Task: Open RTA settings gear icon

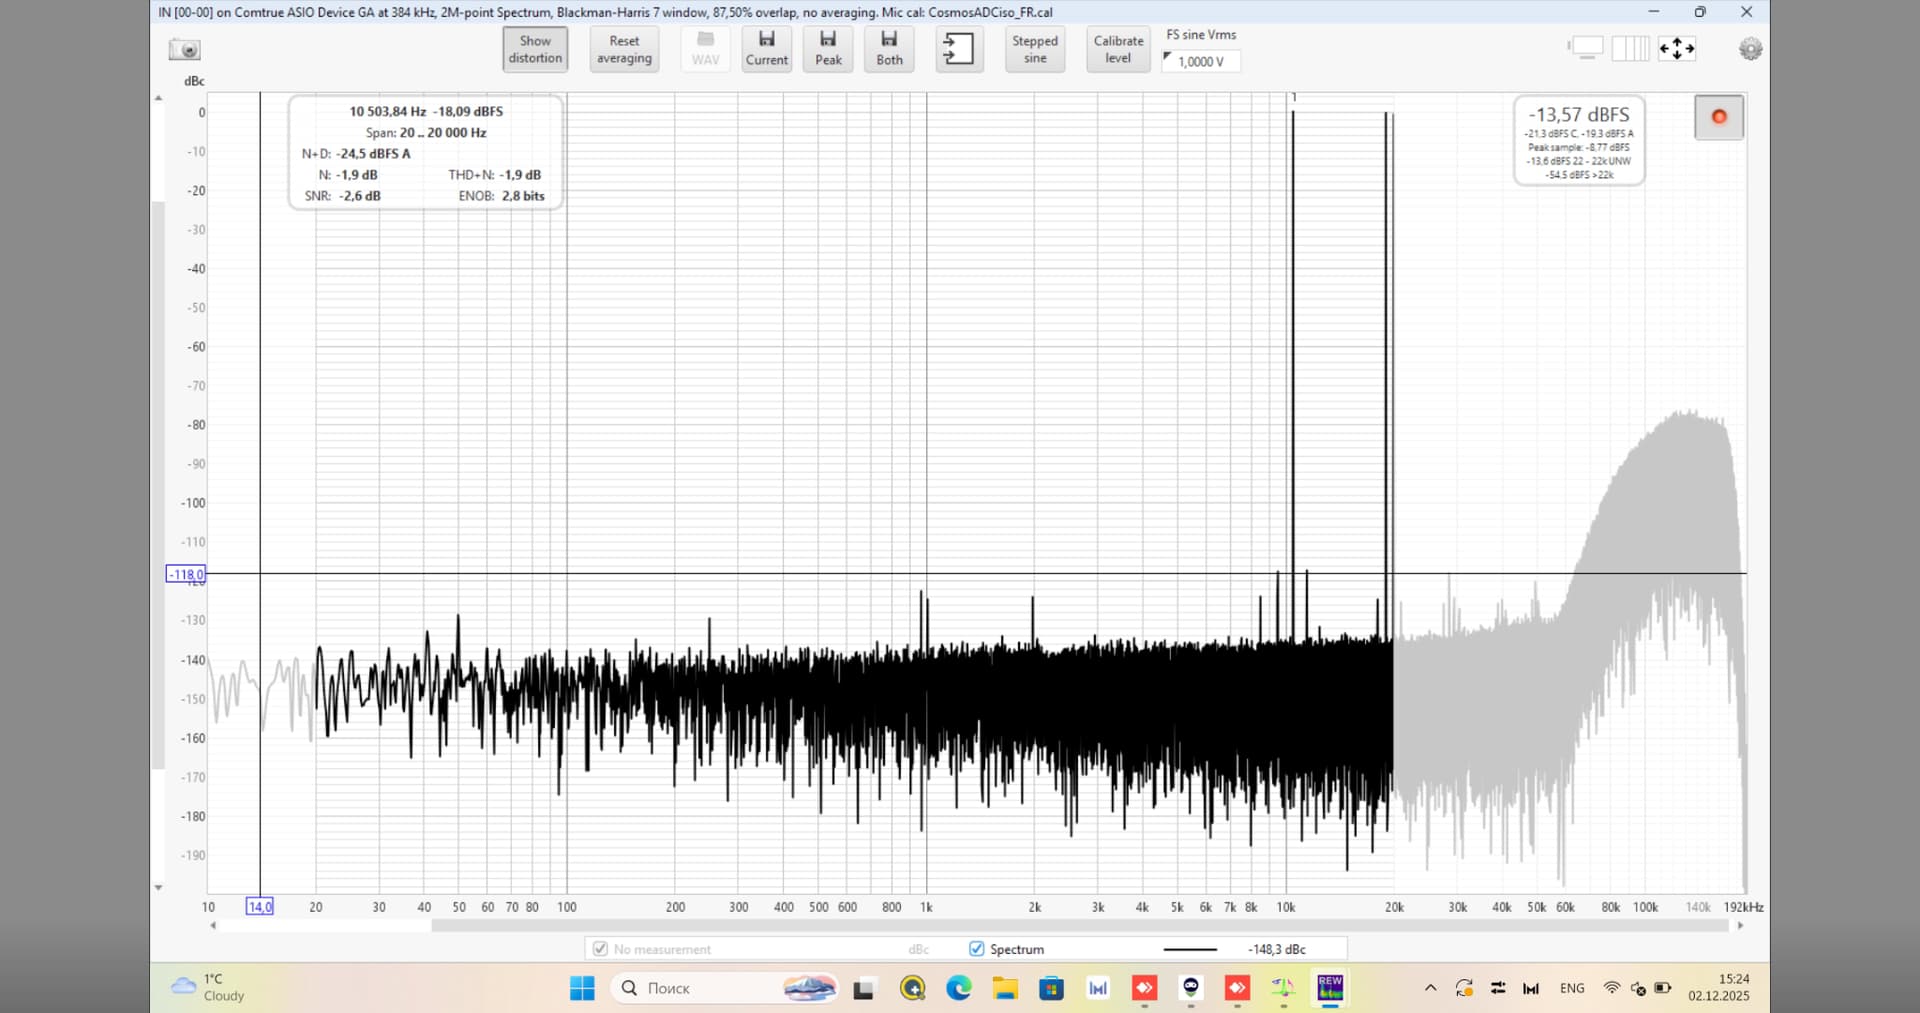Action: click(1750, 49)
